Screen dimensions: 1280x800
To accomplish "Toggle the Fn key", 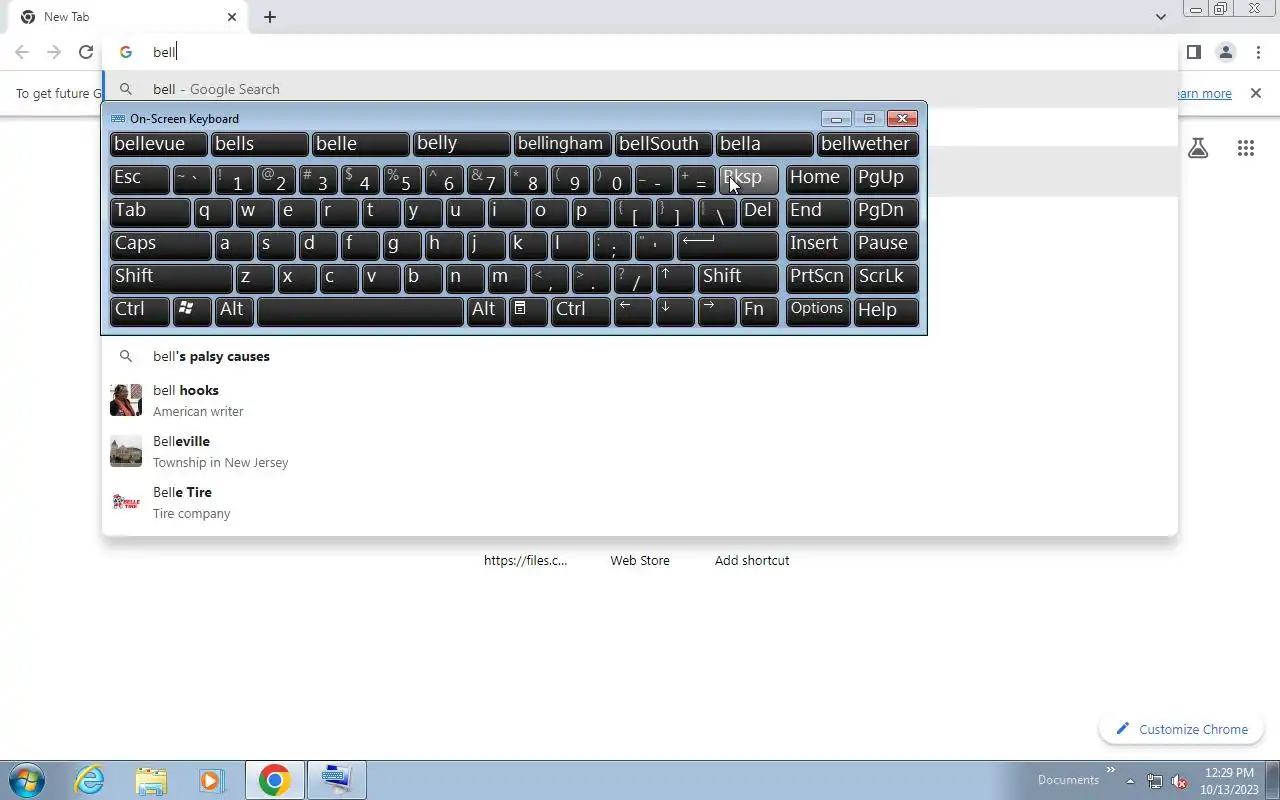I will coord(759,311).
